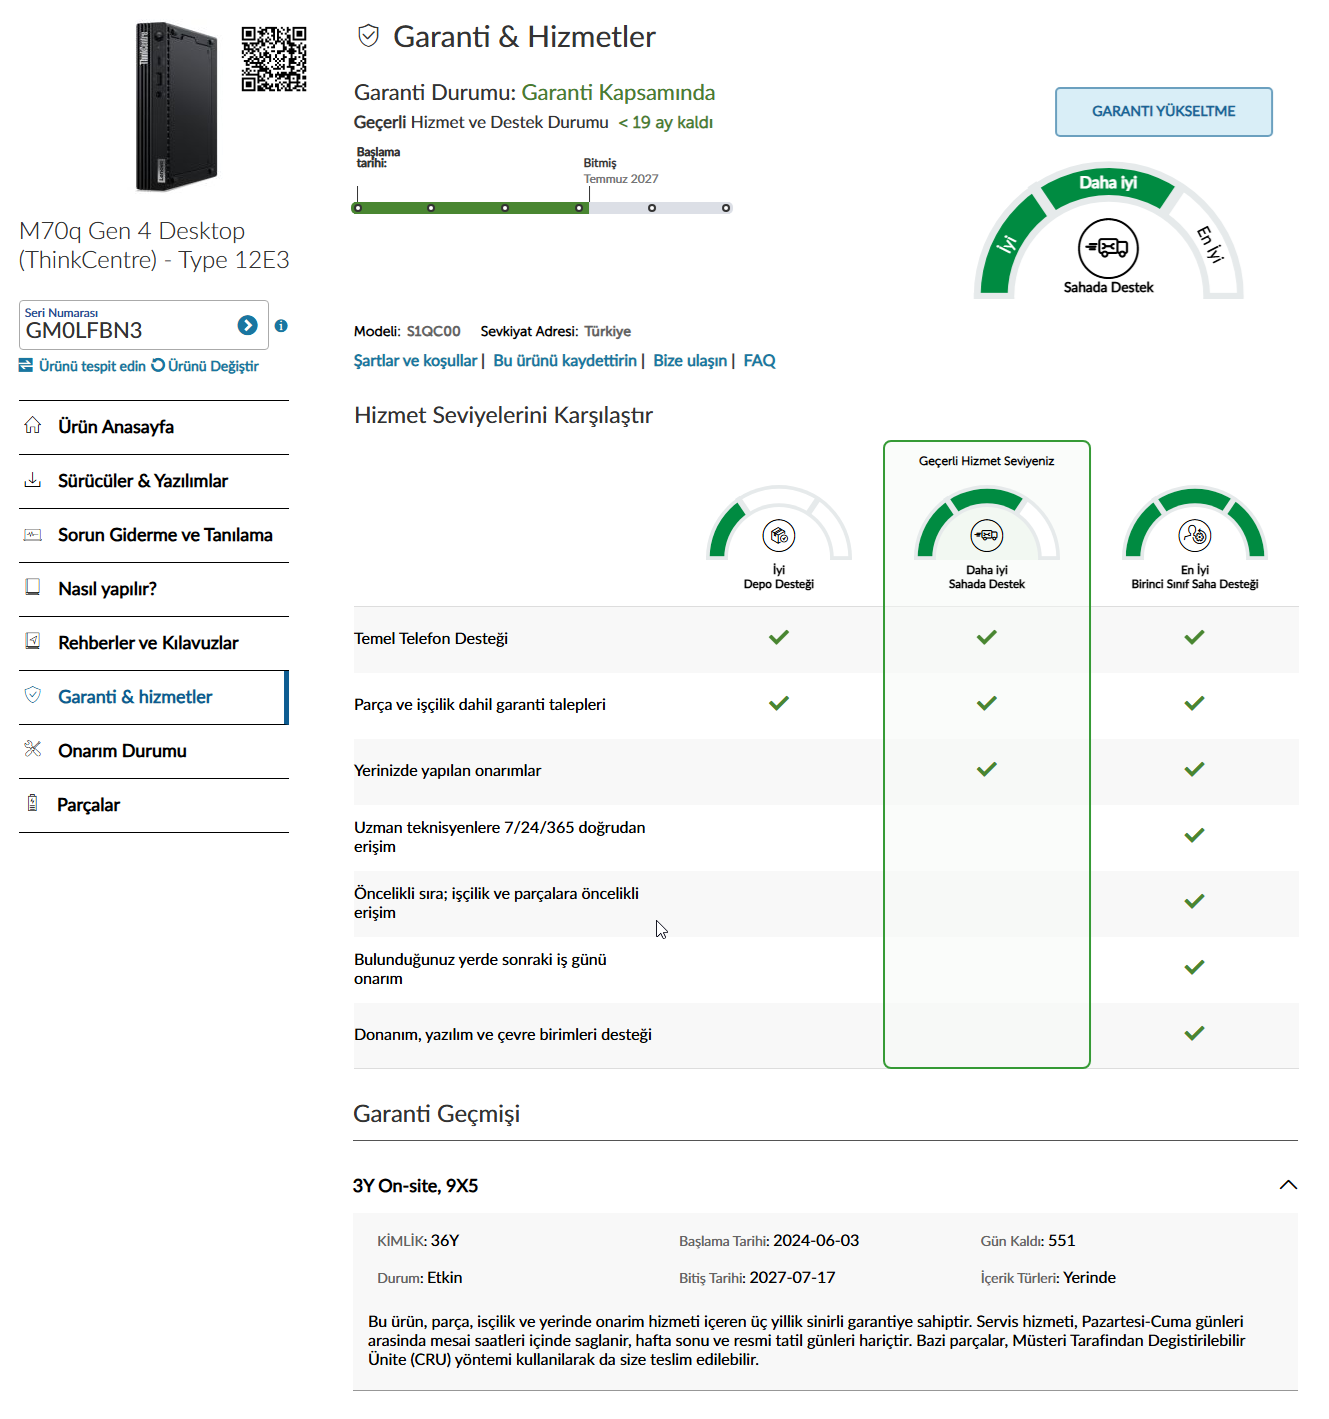Select the Daha iyi segment of the large gauge

click(1108, 184)
